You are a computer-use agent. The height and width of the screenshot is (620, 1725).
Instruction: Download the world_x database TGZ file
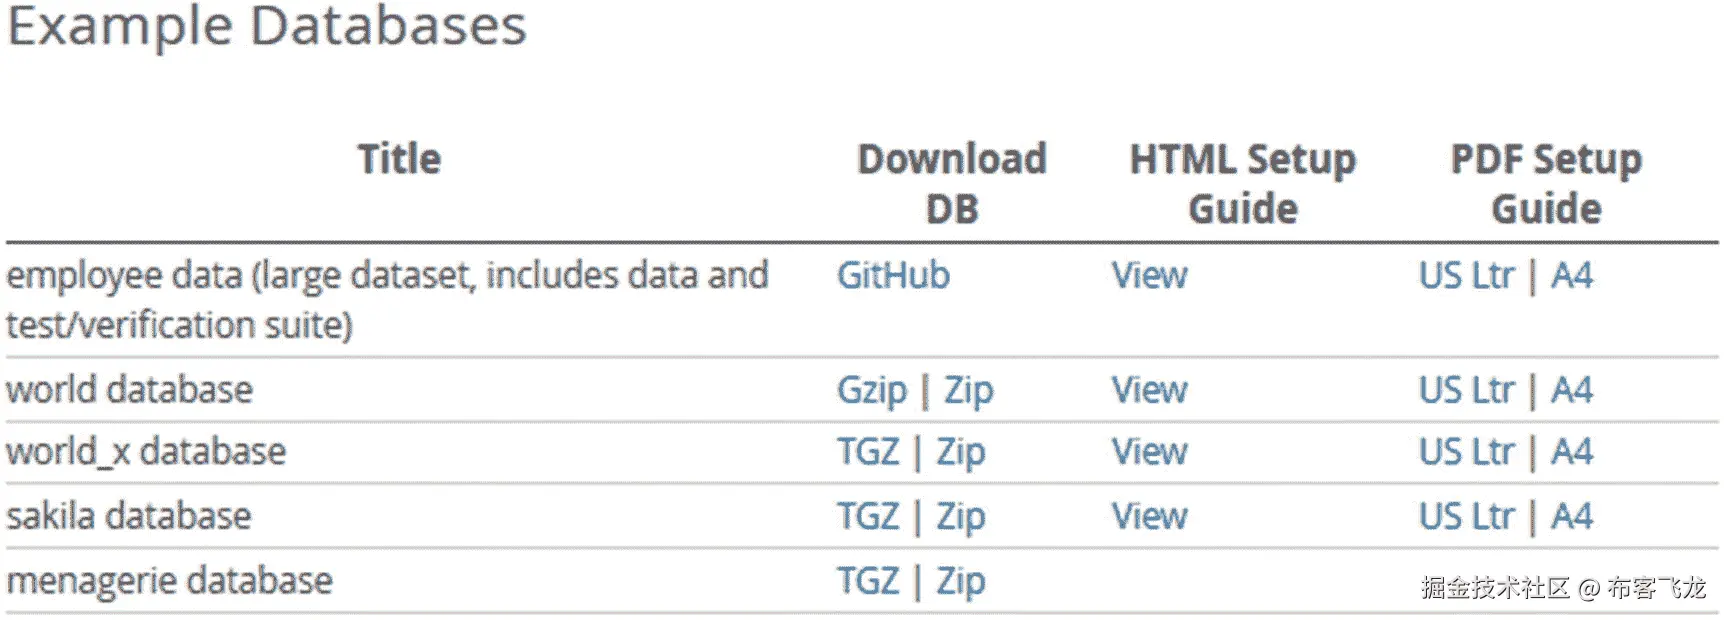pos(868,452)
